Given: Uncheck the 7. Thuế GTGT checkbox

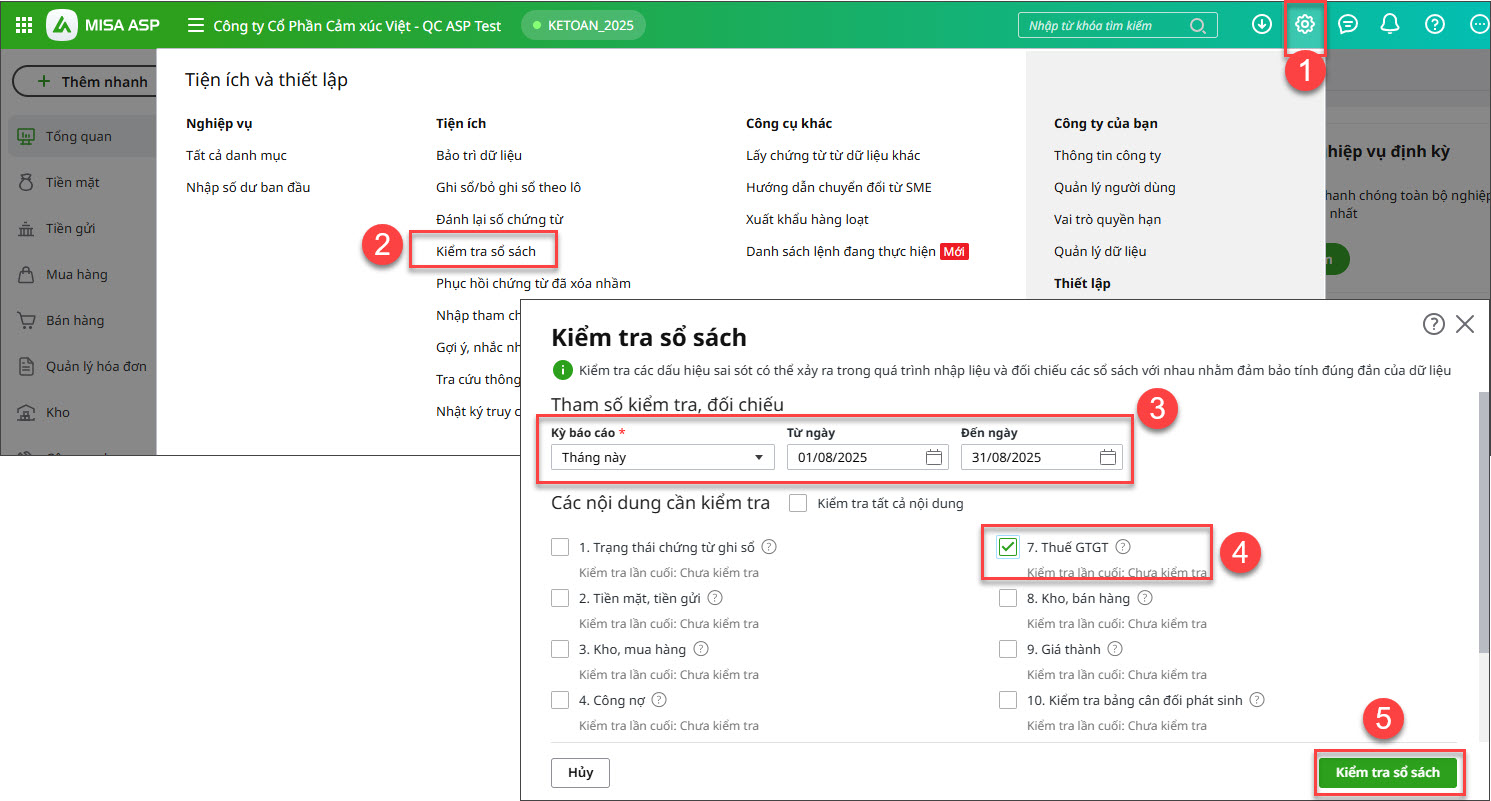Looking at the screenshot, I should [x=1008, y=547].
